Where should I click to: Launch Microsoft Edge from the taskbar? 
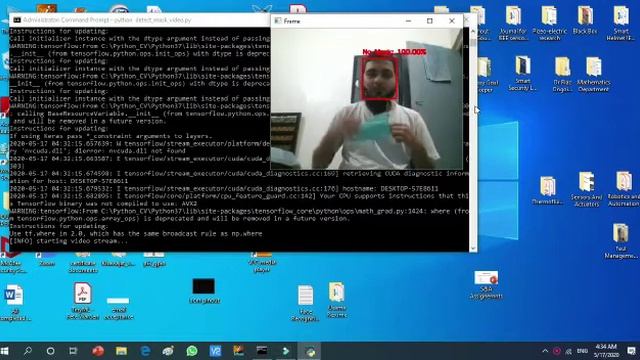(145, 351)
